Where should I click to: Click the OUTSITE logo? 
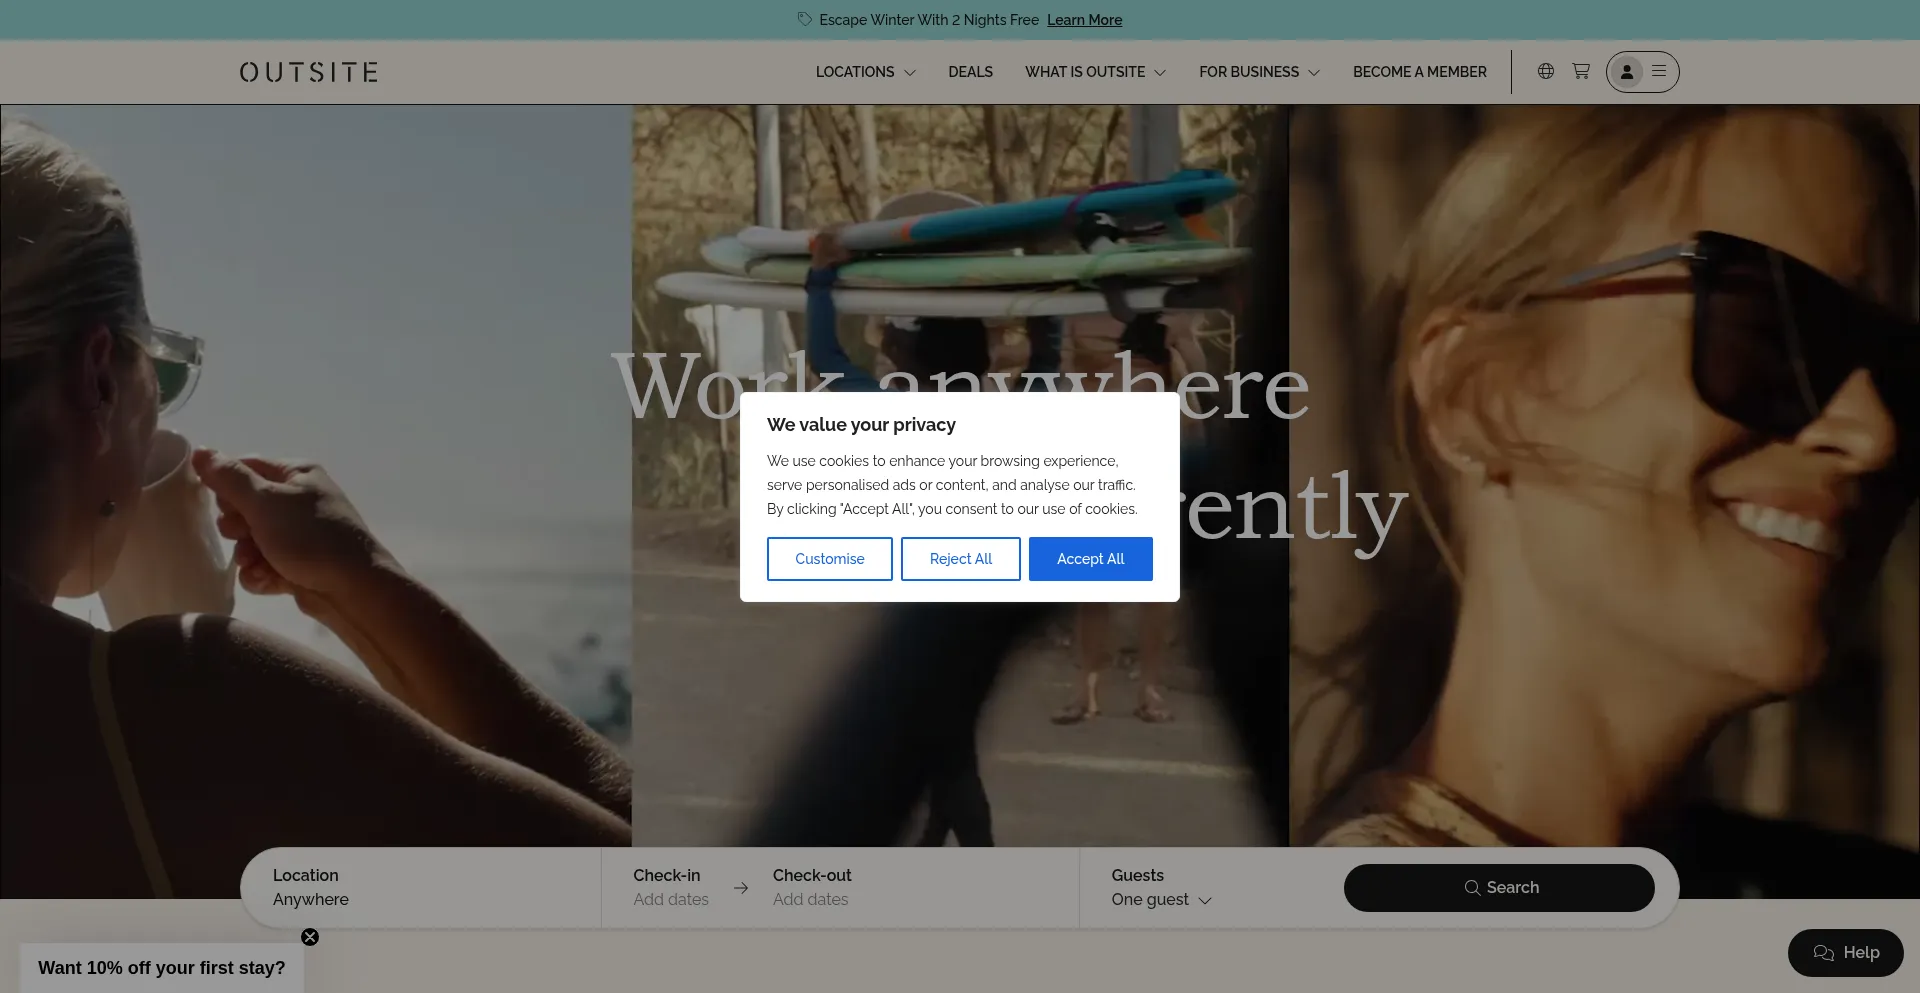click(x=308, y=72)
